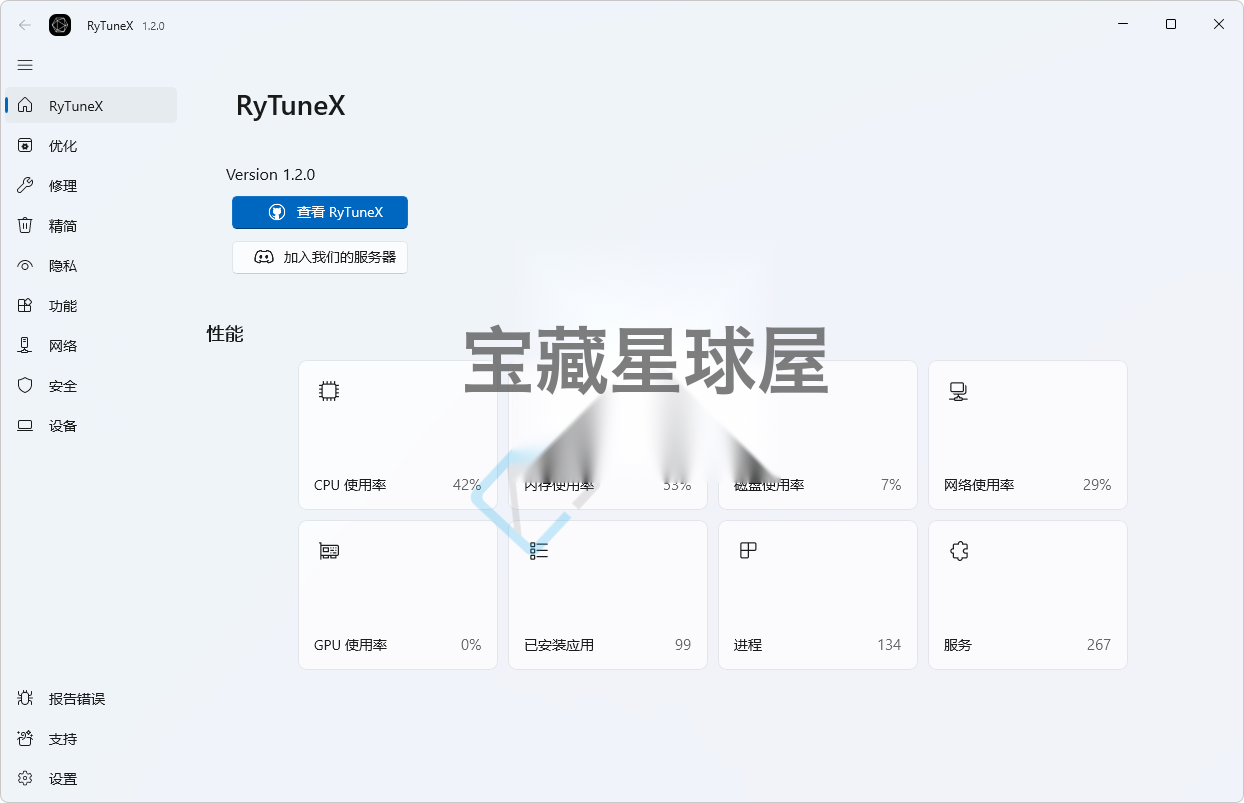This screenshot has width=1244, height=803.
Task: Click the 查看 RyTuneX GitHub button
Action: click(320, 212)
